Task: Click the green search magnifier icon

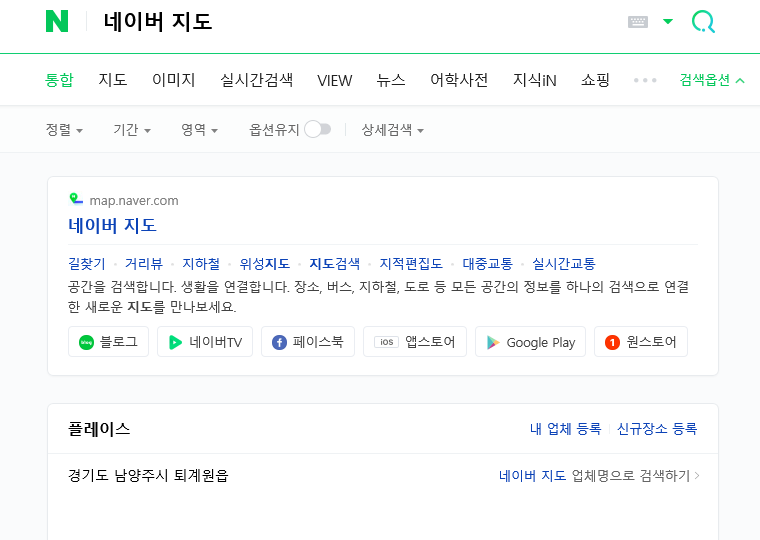Action: click(703, 22)
